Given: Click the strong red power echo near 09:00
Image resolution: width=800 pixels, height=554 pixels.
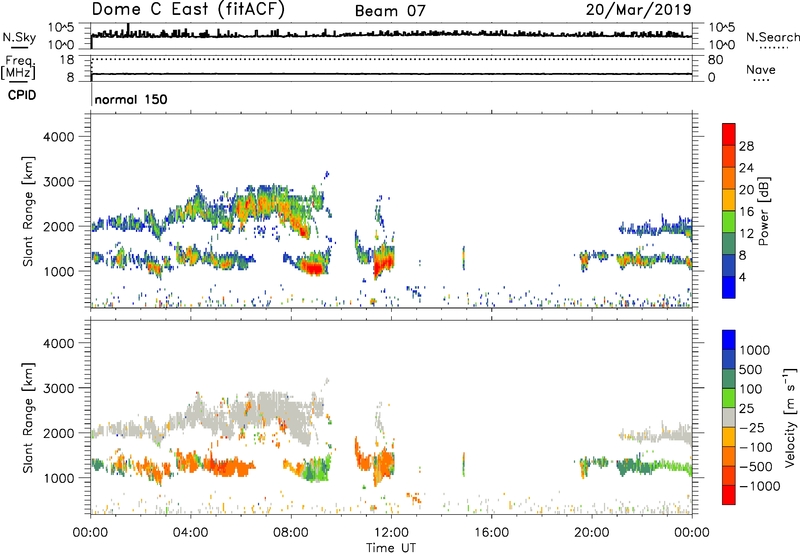Looking at the screenshot, I should pos(312,267).
